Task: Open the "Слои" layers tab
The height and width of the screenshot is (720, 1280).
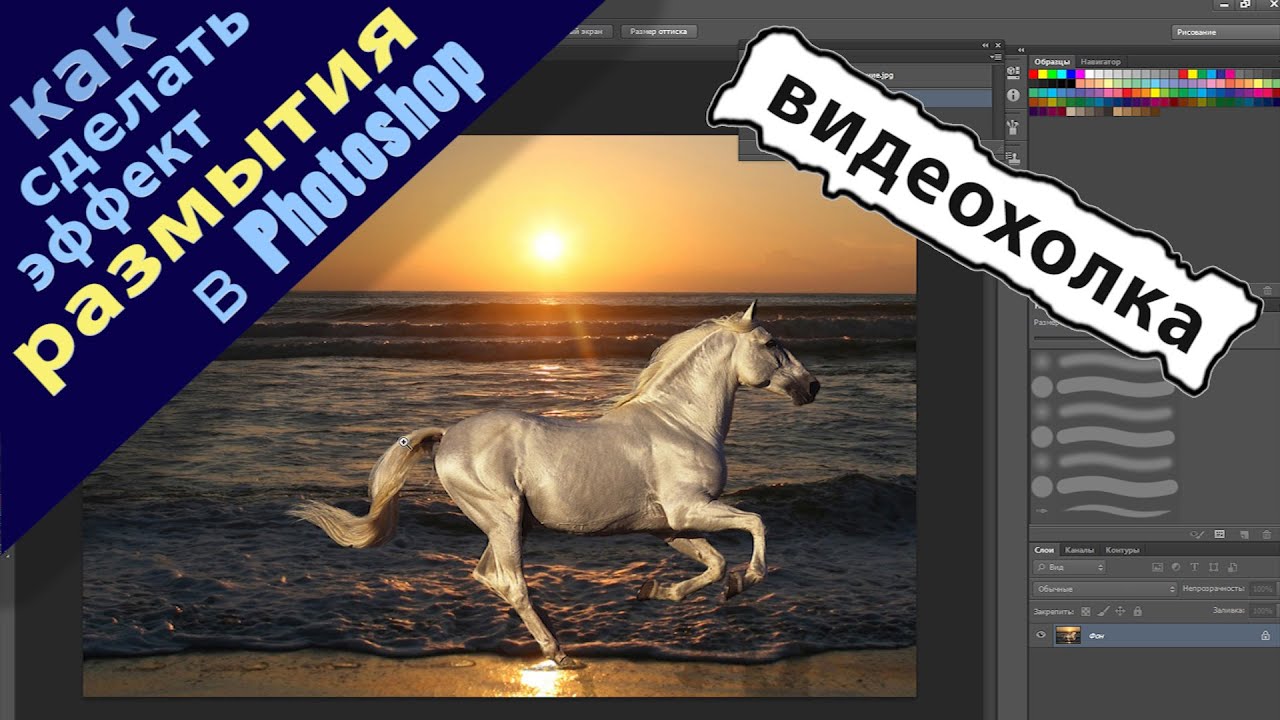Action: 1044,550
